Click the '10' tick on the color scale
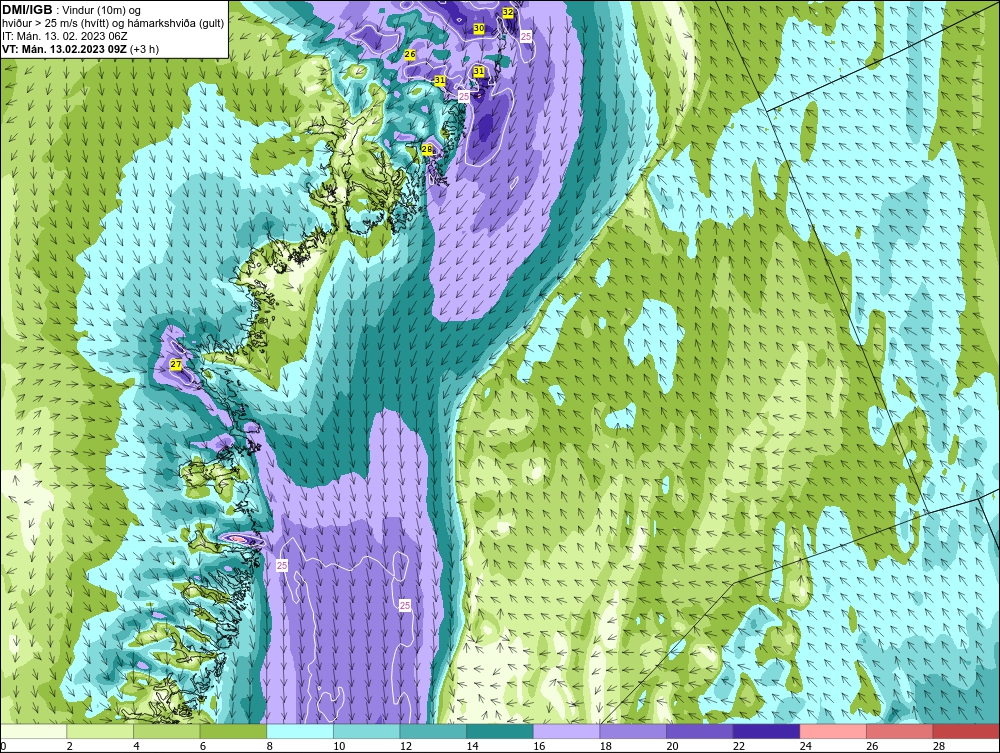 coord(339,746)
